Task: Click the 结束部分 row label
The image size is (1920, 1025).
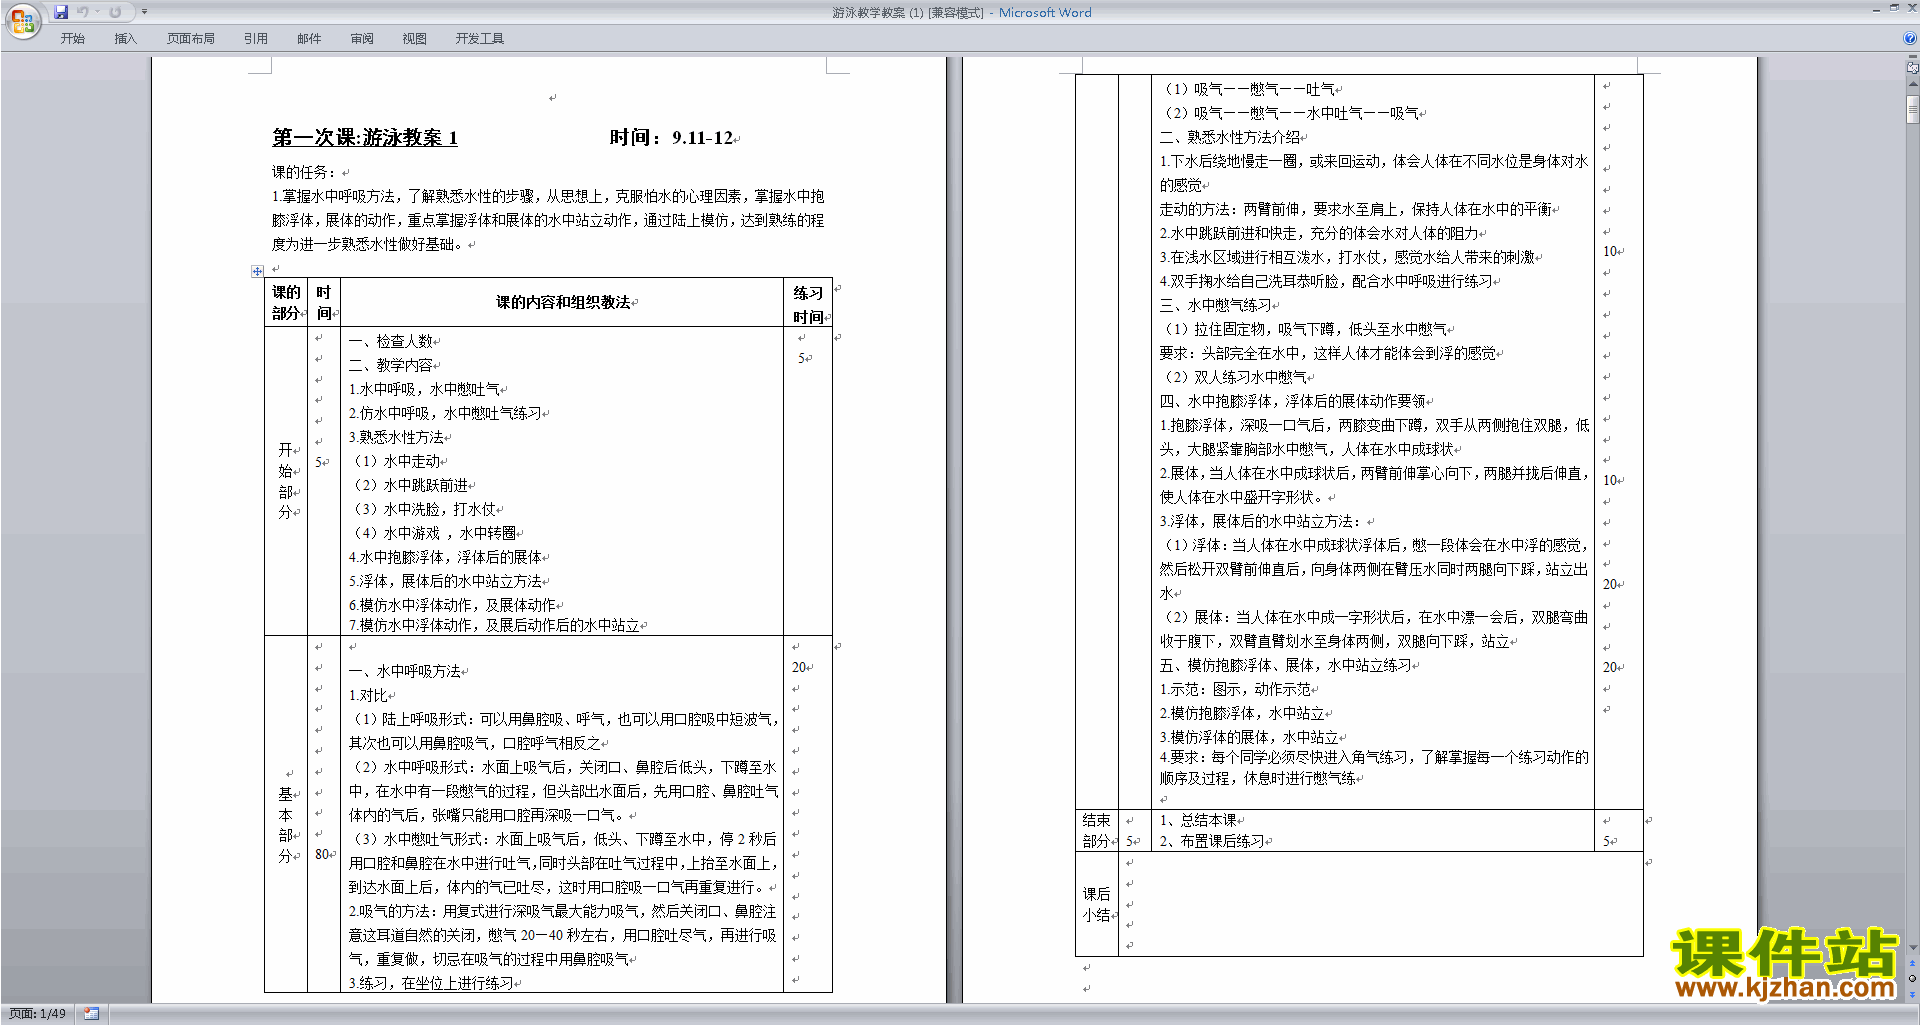Action: pos(1096,831)
